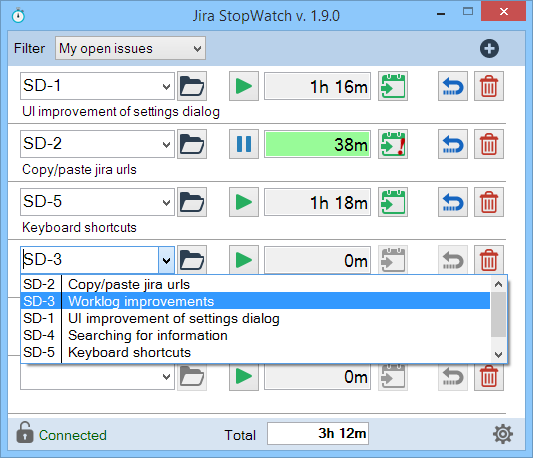
Task: Open SD-2 issue via folder icon
Action: pos(192,144)
